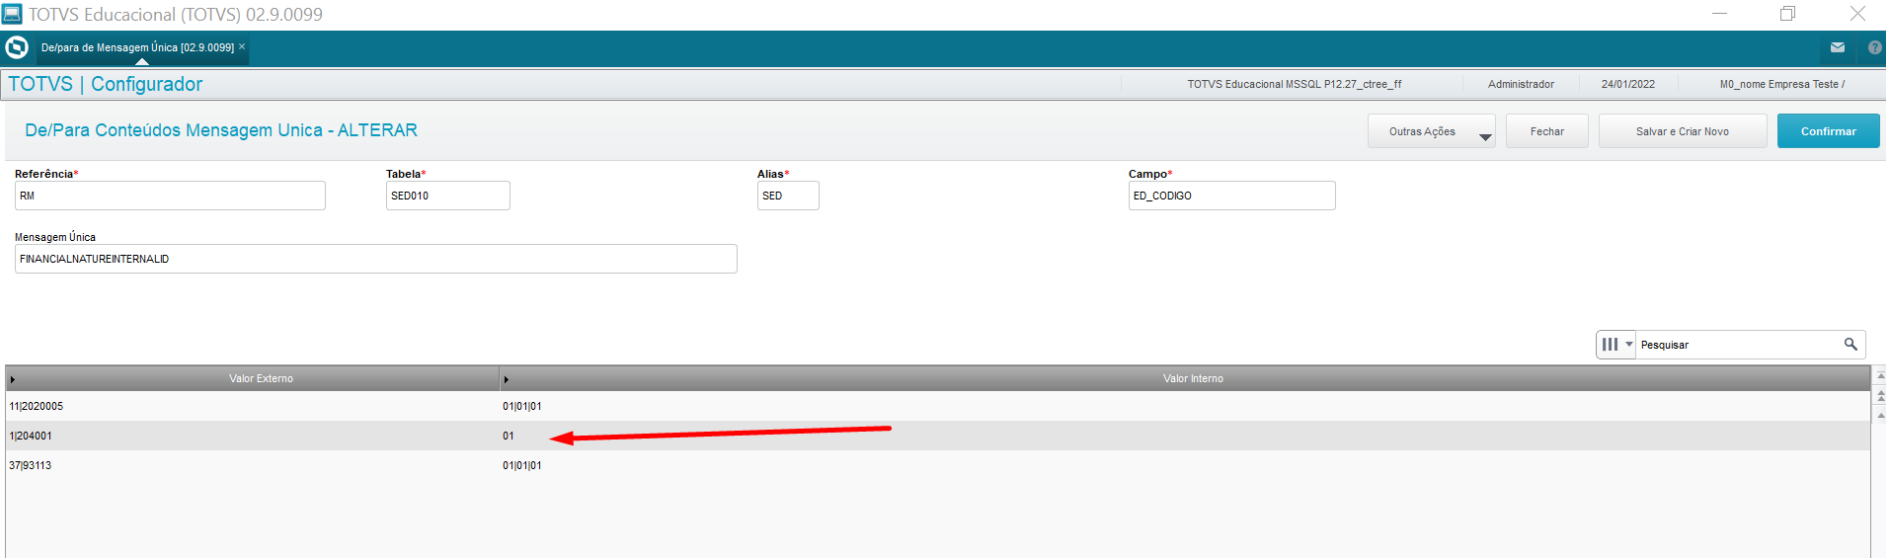Click the grid scrollbar top arrow
Image resolution: width=1886 pixels, height=558 pixels.
click(1879, 376)
